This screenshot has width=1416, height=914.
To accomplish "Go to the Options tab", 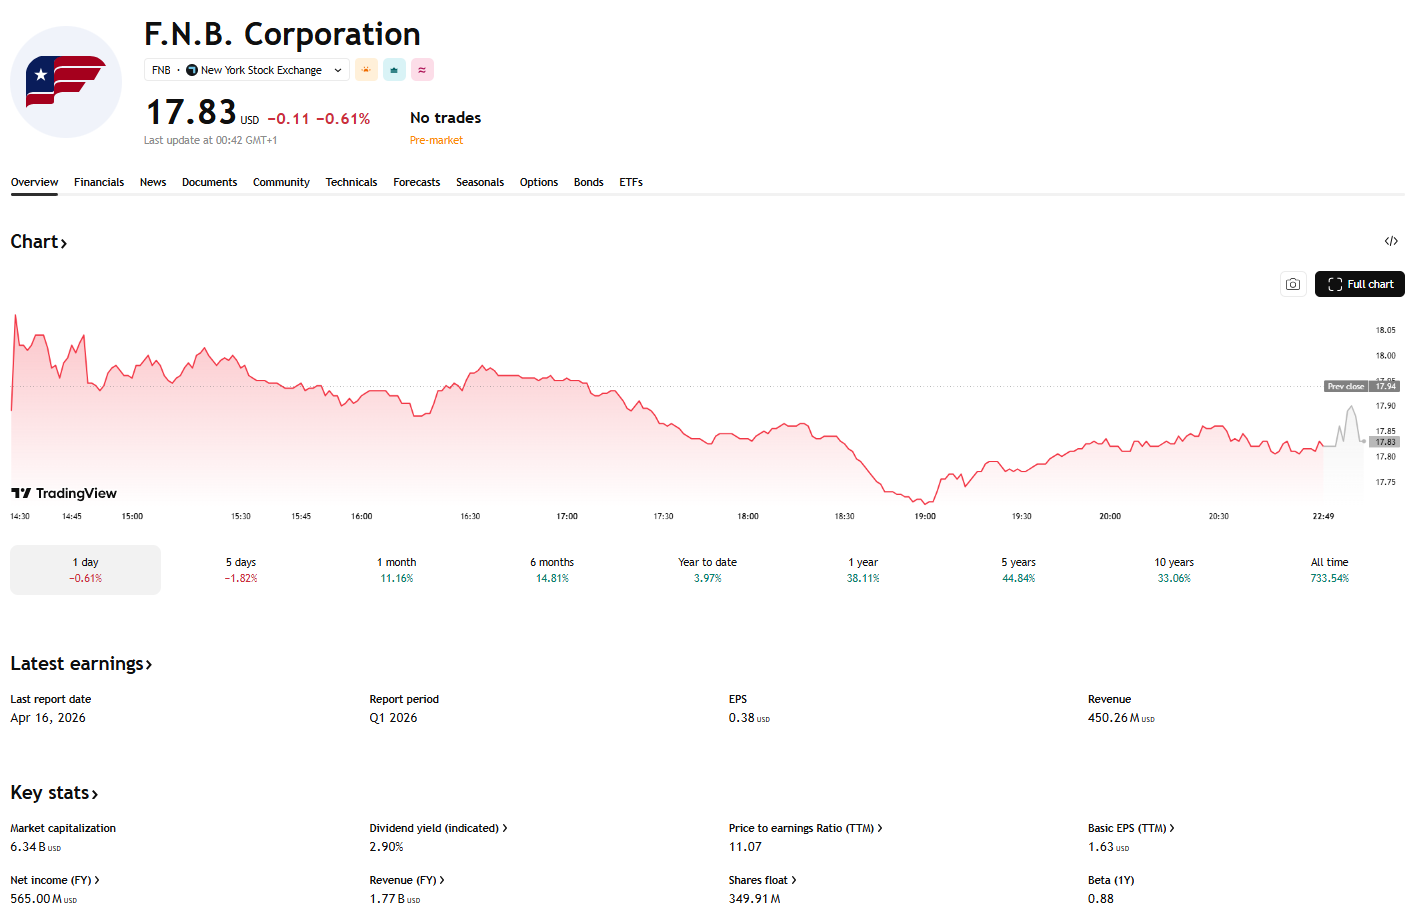I will point(539,182).
